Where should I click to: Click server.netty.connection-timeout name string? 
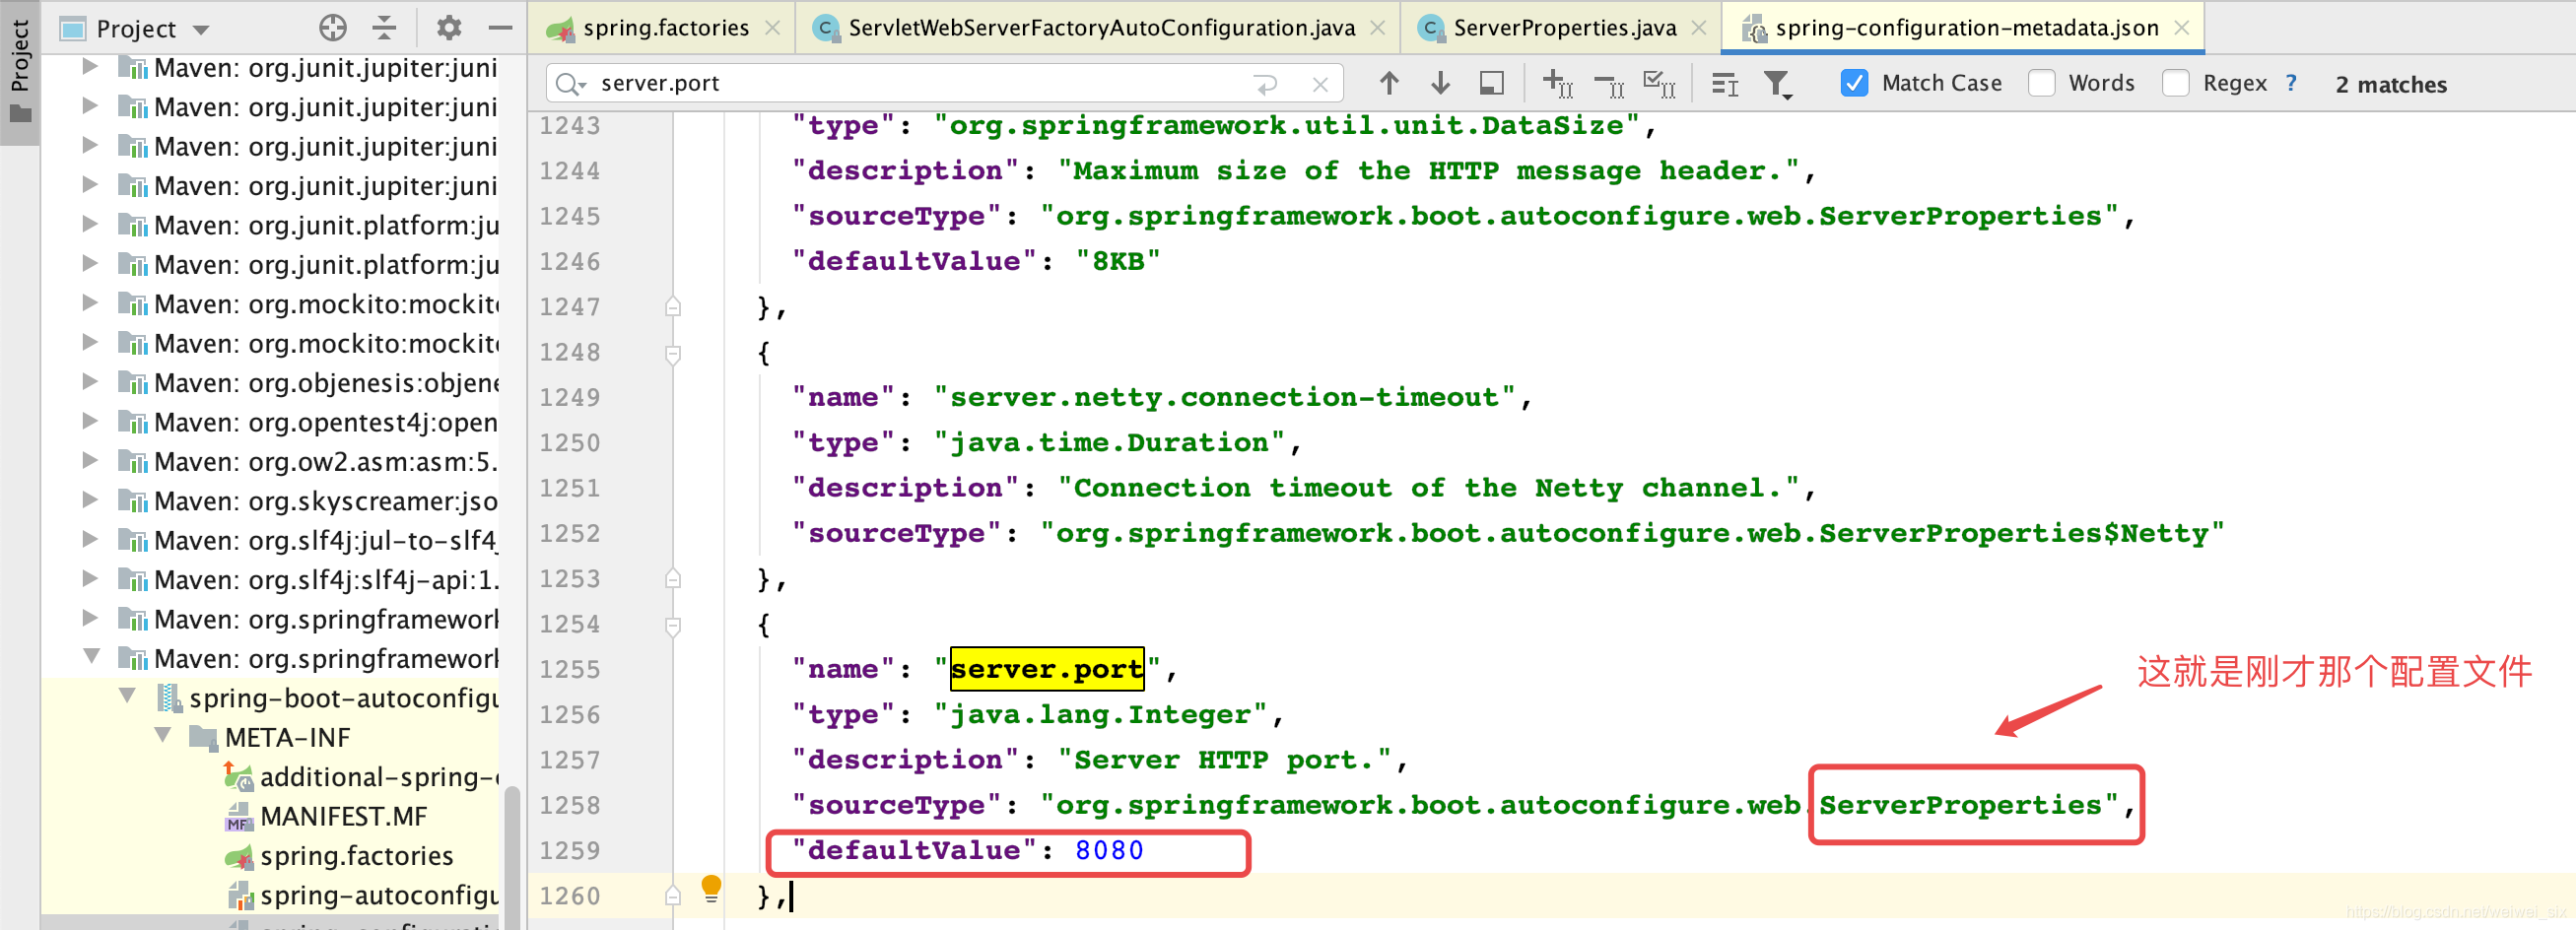1225,397
